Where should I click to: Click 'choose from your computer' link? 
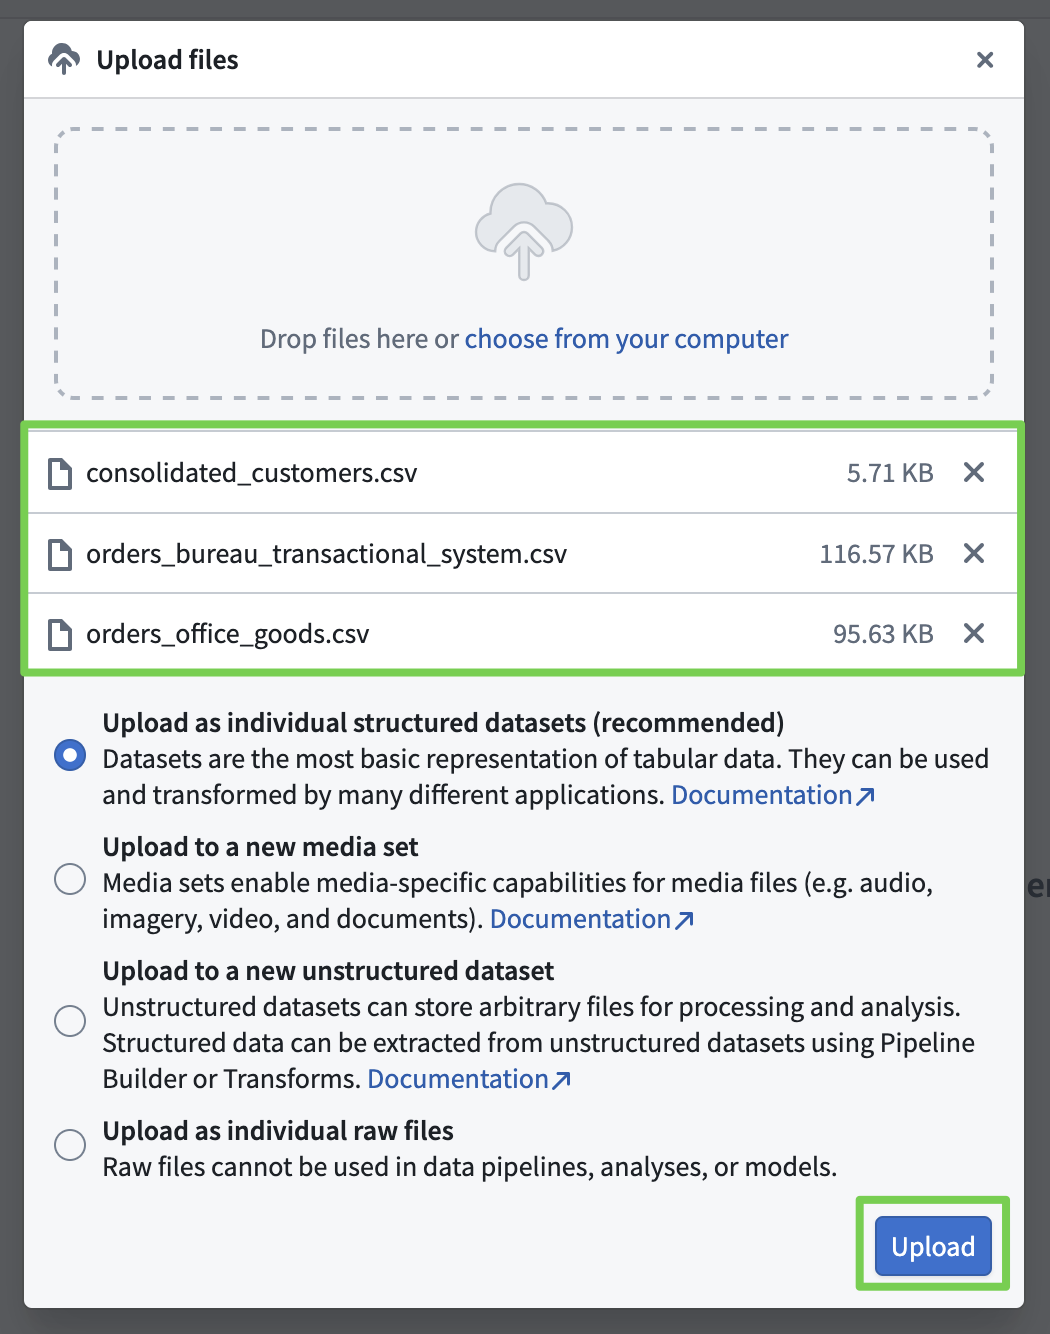tap(626, 339)
